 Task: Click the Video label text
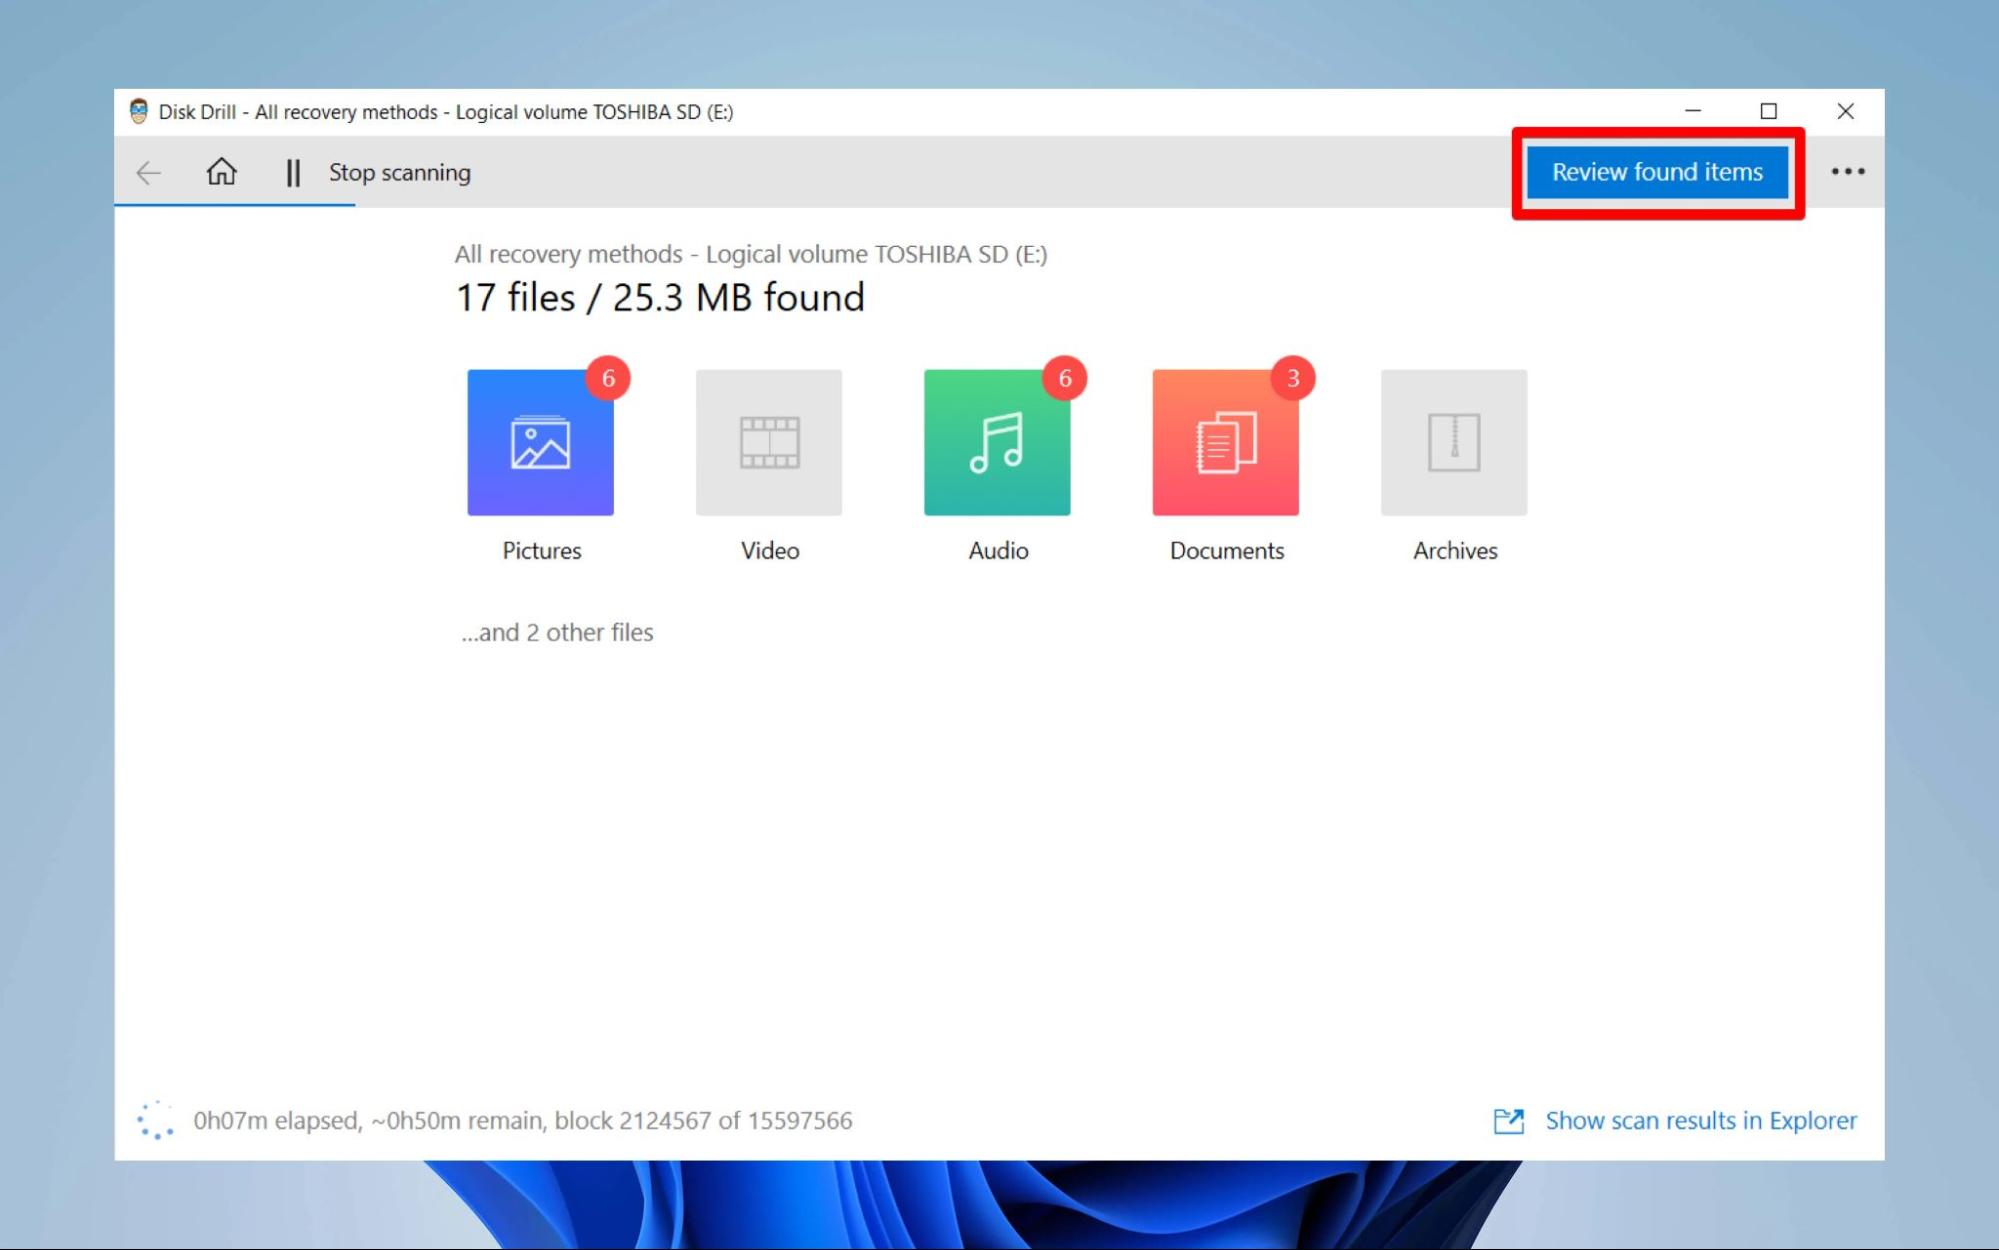point(770,551)
